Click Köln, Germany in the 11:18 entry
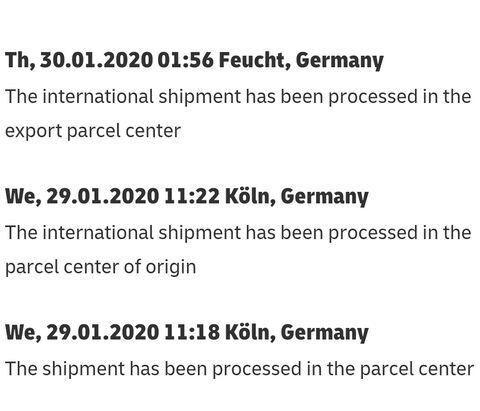 (x=297, y=333)
